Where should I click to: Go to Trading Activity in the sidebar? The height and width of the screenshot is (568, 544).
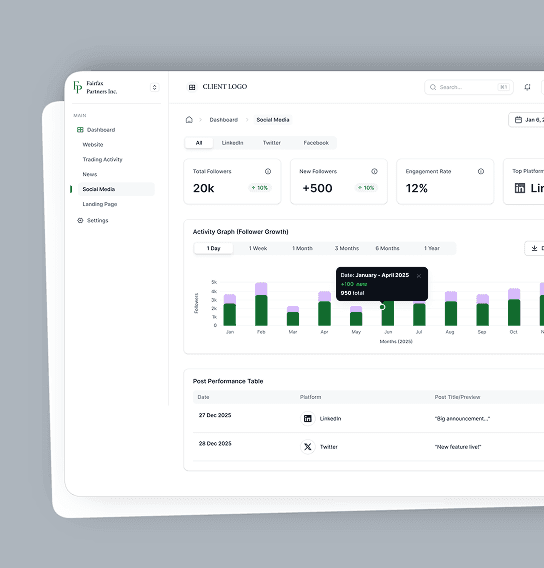pos(102,159)
